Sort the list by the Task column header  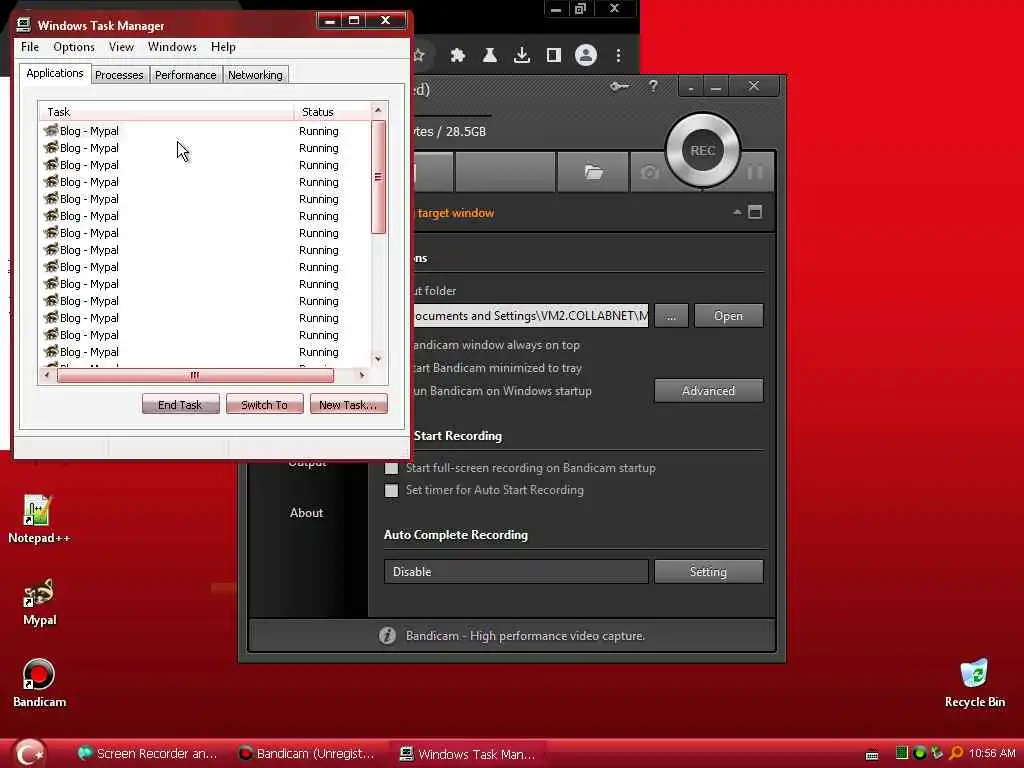coord(167,112)
